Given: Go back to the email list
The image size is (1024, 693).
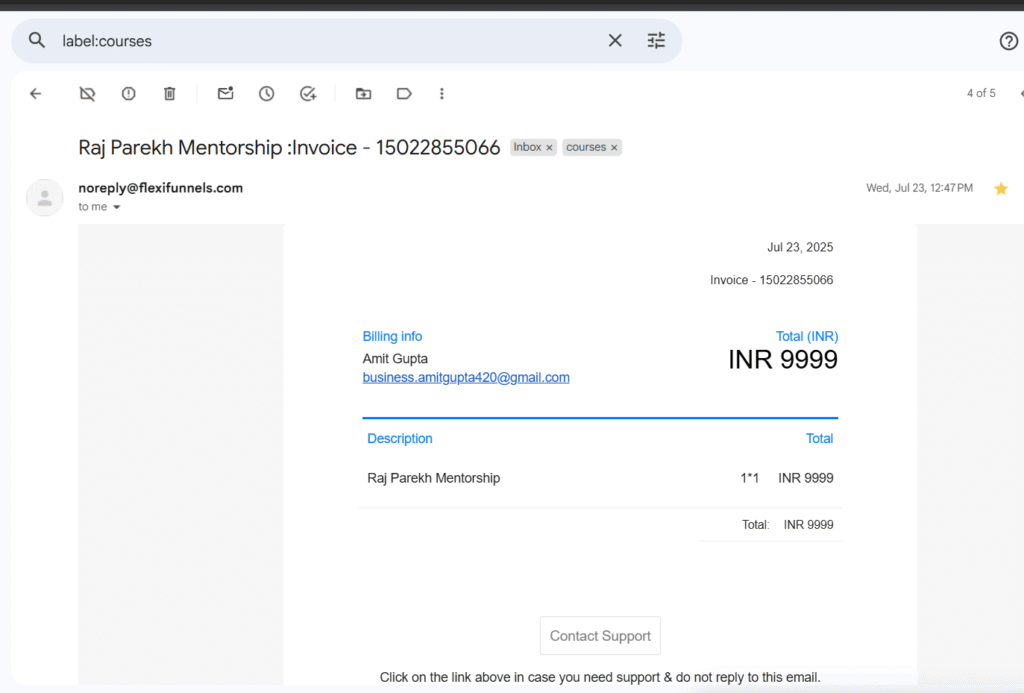Looking at the screenshot, I should point(36,94).
